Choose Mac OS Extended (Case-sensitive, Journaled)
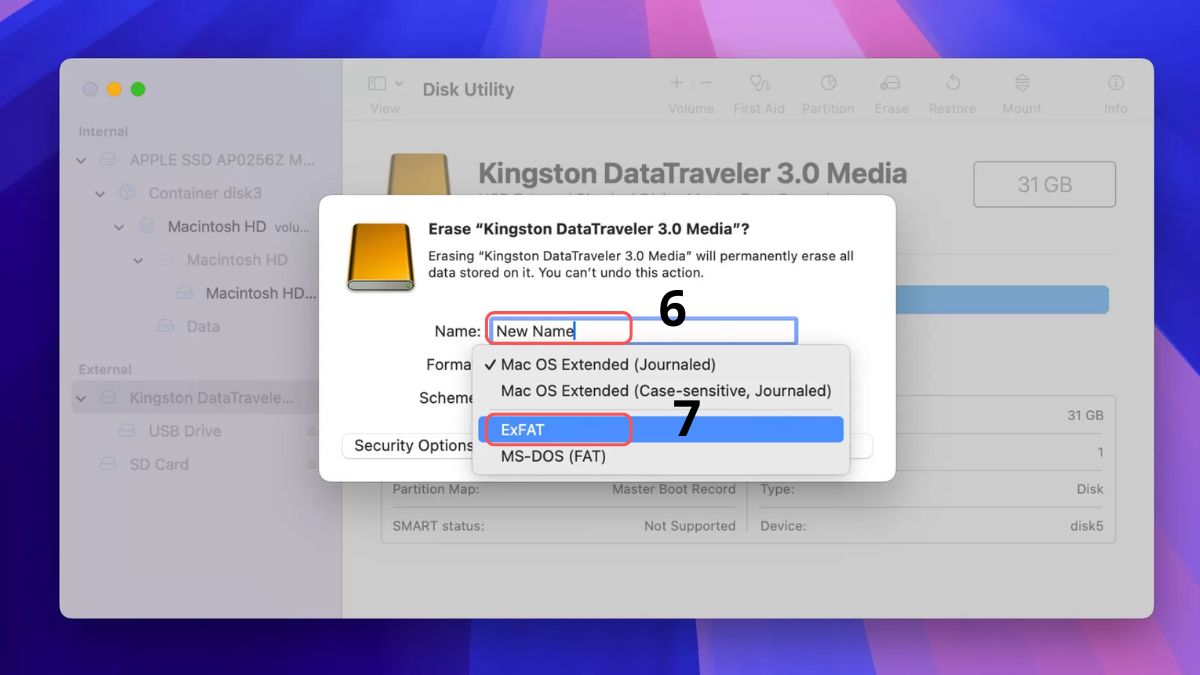Screen dimensions: 1200x675 click(661, 390)
